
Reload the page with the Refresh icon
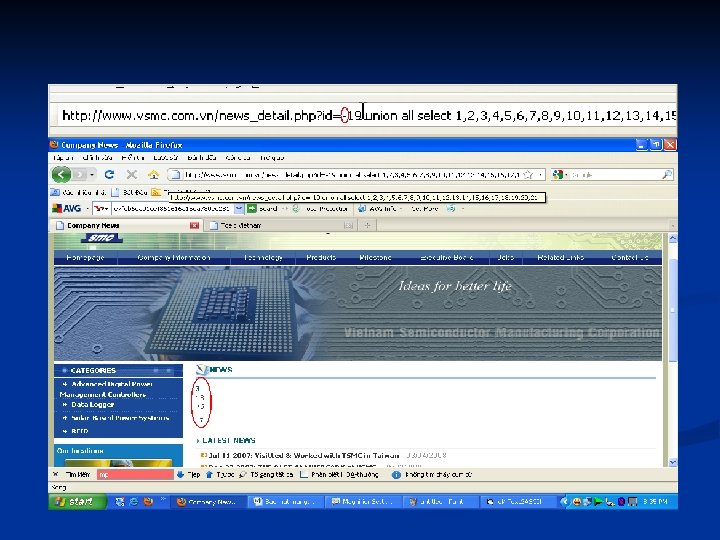109,174
